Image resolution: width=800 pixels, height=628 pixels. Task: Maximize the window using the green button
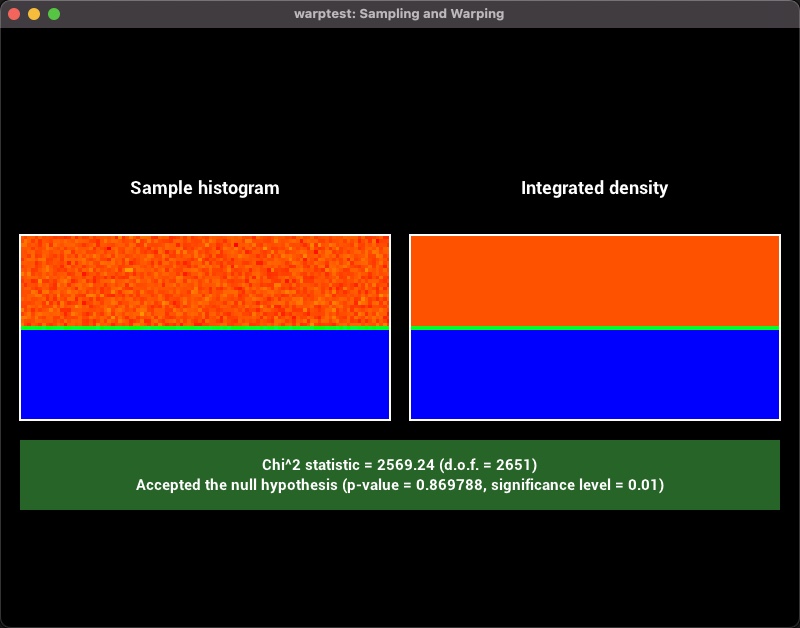(54, 14)
